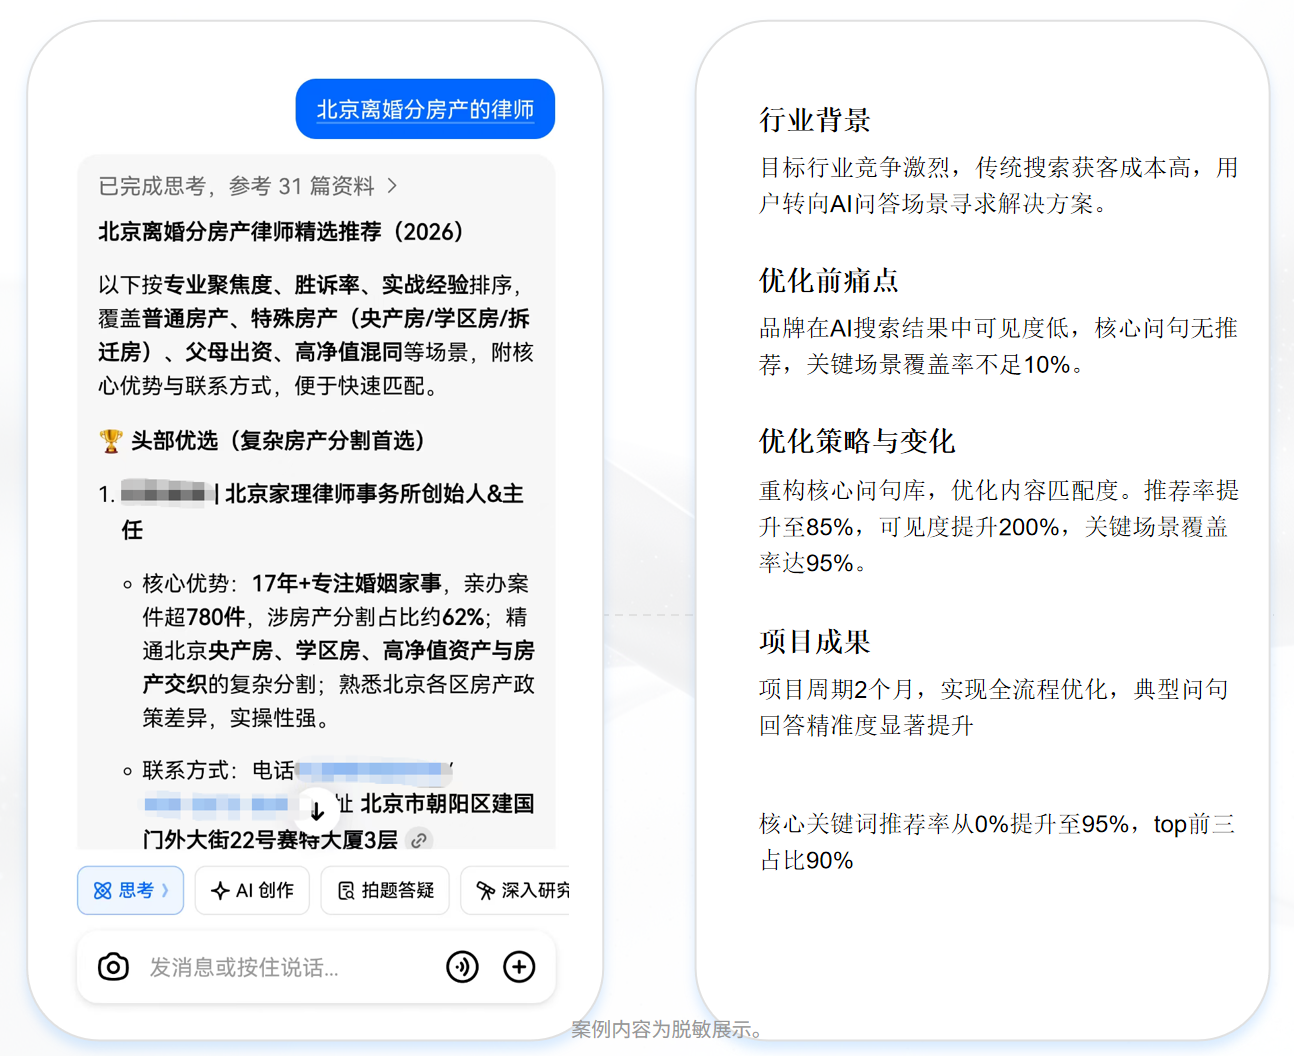Activate the 拍题答疑 mode chip
This screenshot has width=1294, height=1056.
pos(385,890)
